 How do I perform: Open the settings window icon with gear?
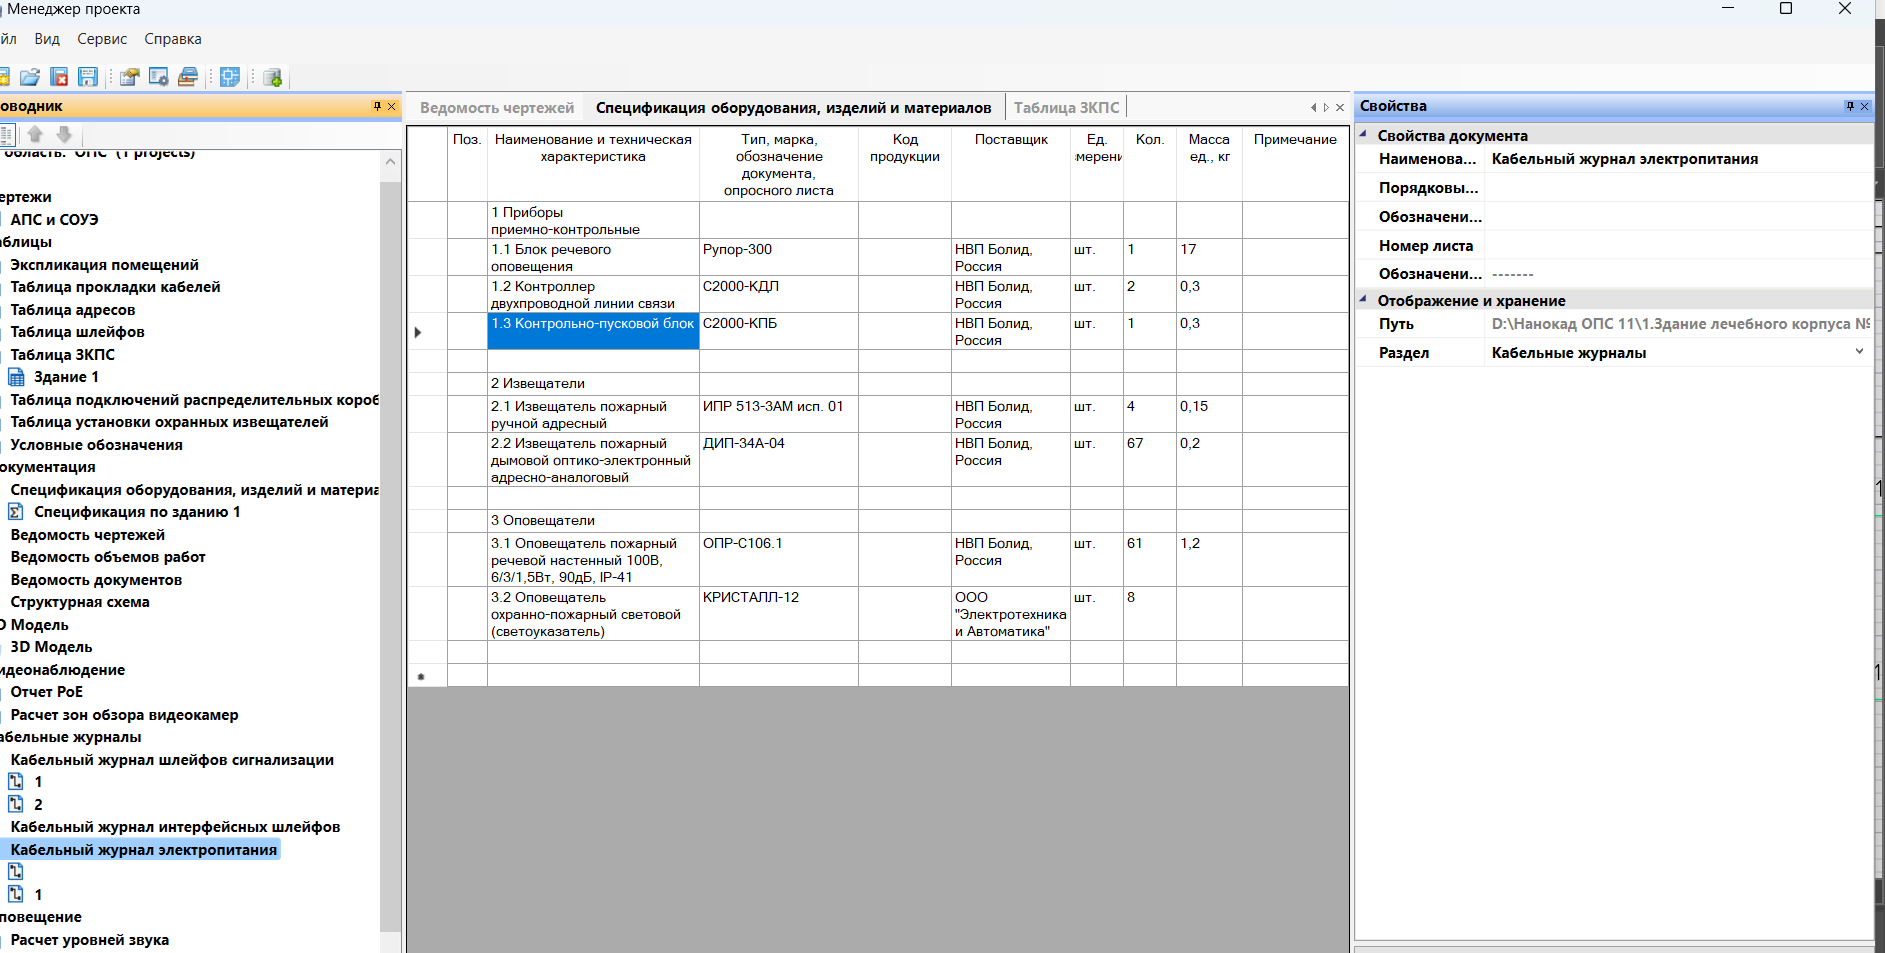[x=158, y=77]
